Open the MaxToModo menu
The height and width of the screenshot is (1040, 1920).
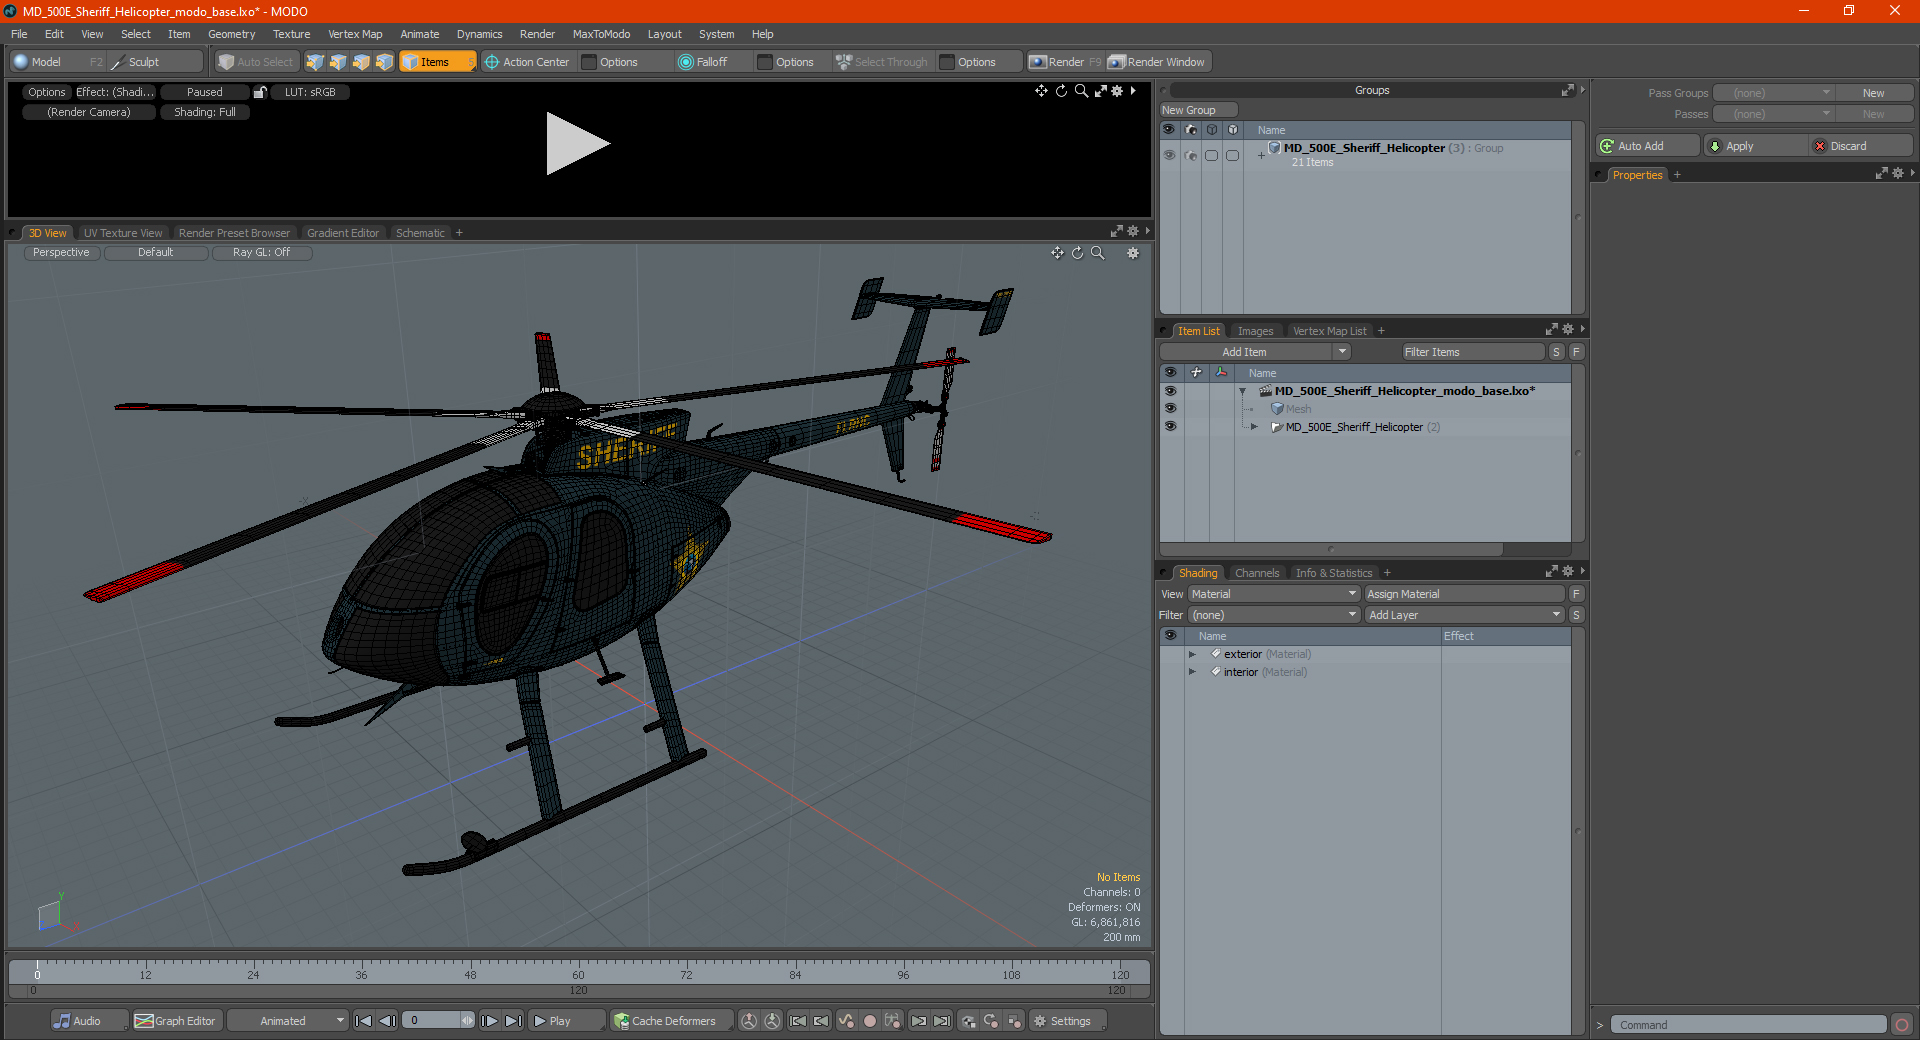601,34
